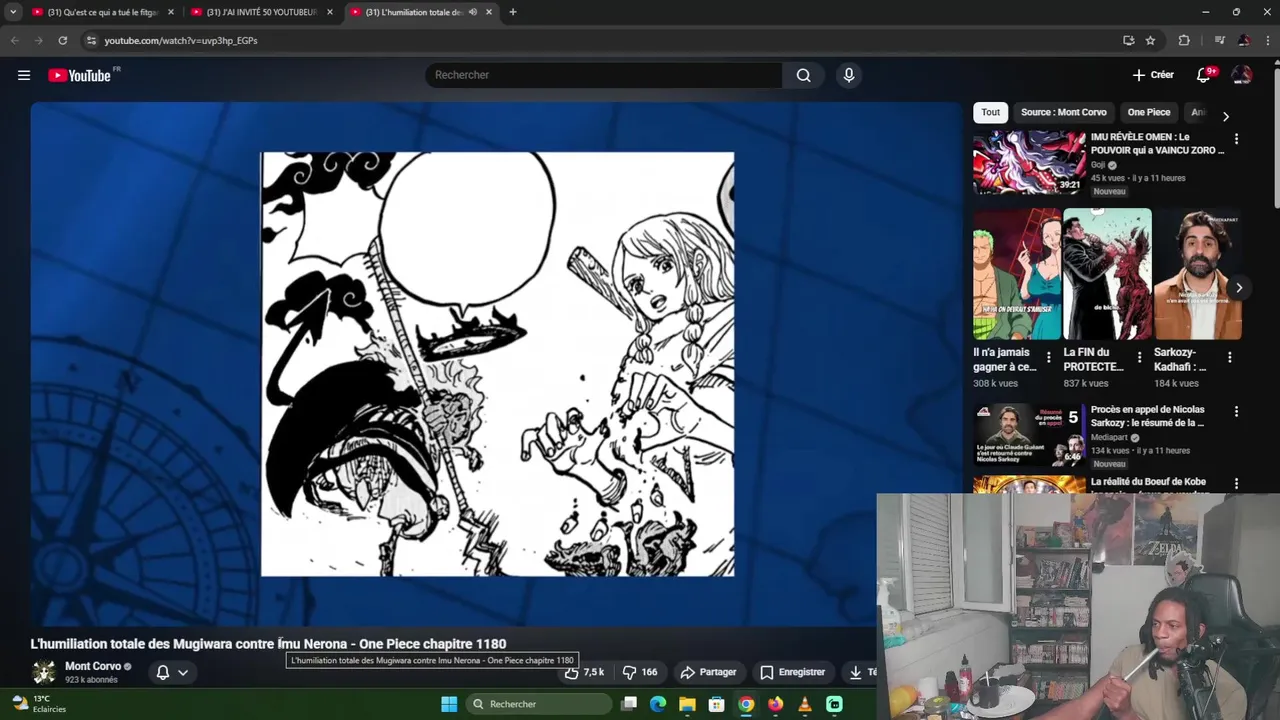
Task: Show next shorts with the right chevron
Action: [1238, 288]
